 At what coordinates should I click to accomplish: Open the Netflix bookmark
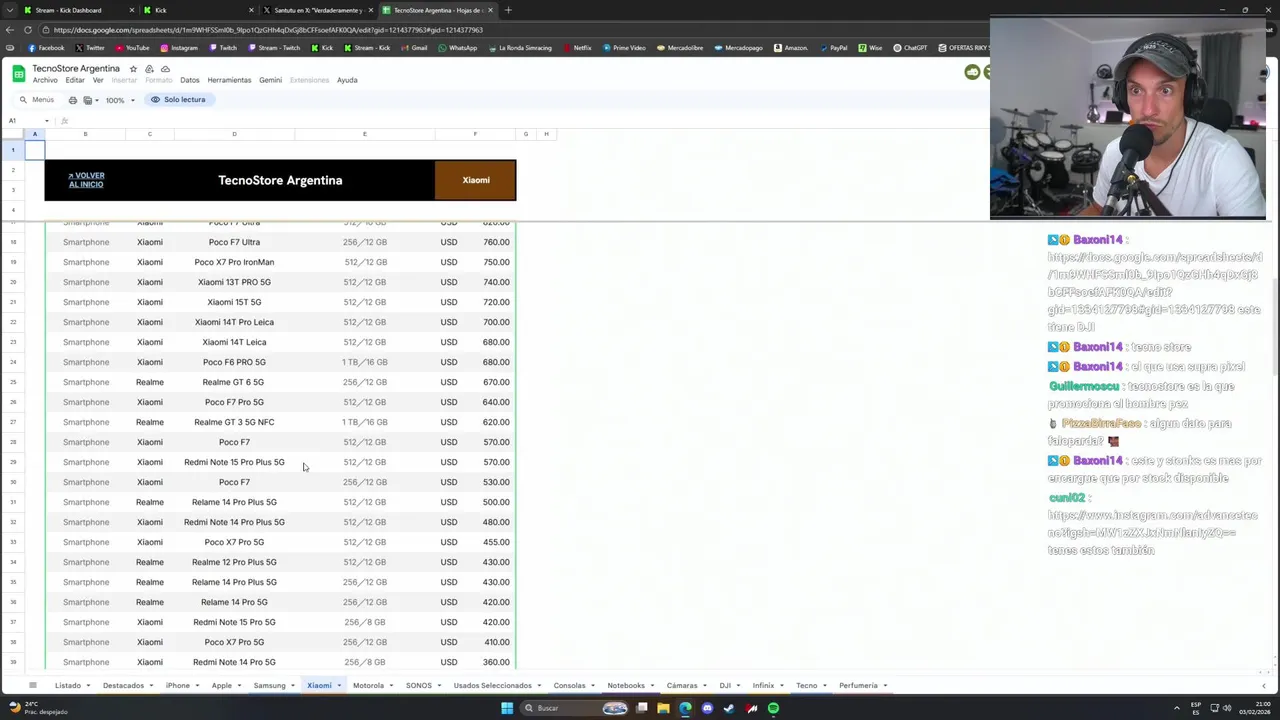(x=577, y=48)
